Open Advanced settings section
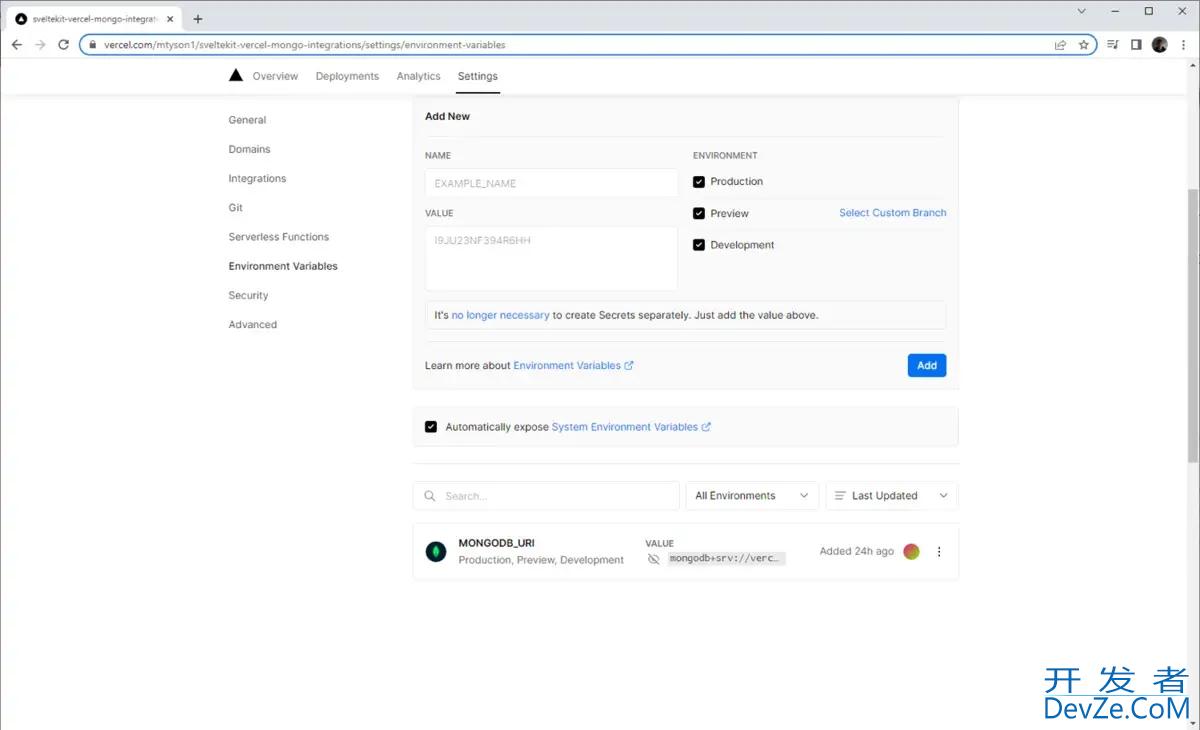This screenshot has width=1200, height=730. point(253,325)
